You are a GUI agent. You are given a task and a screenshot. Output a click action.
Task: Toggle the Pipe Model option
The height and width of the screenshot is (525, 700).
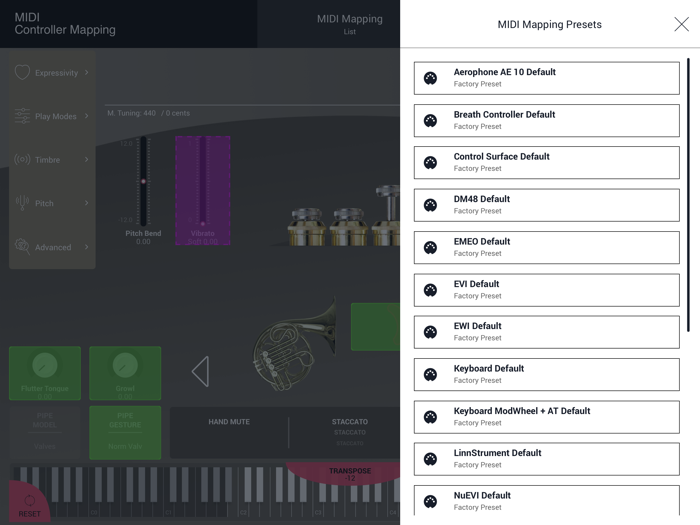click(x=45, y=431)
